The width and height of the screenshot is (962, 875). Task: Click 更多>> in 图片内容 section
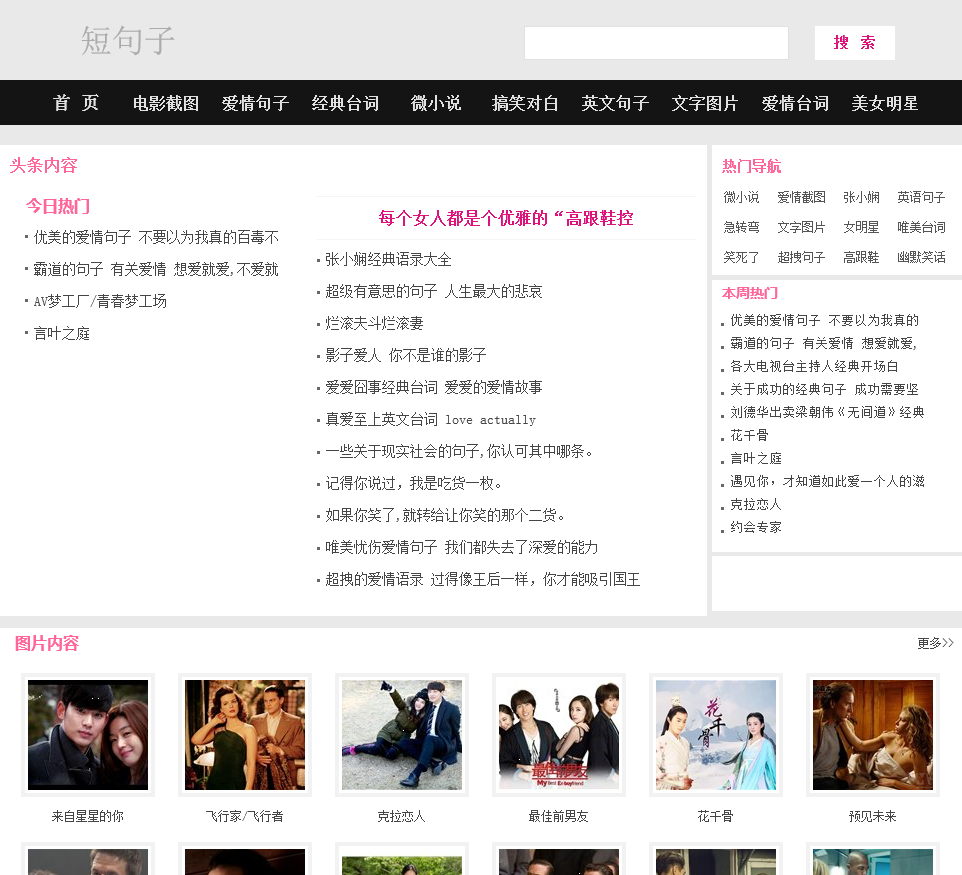[x=935, y=643]
